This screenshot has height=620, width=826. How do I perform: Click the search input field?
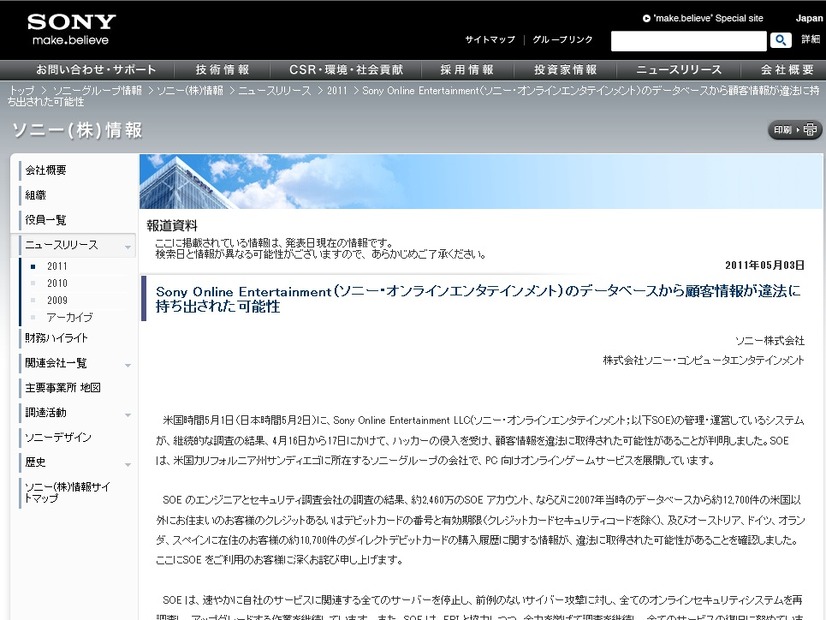coord(689,41)
